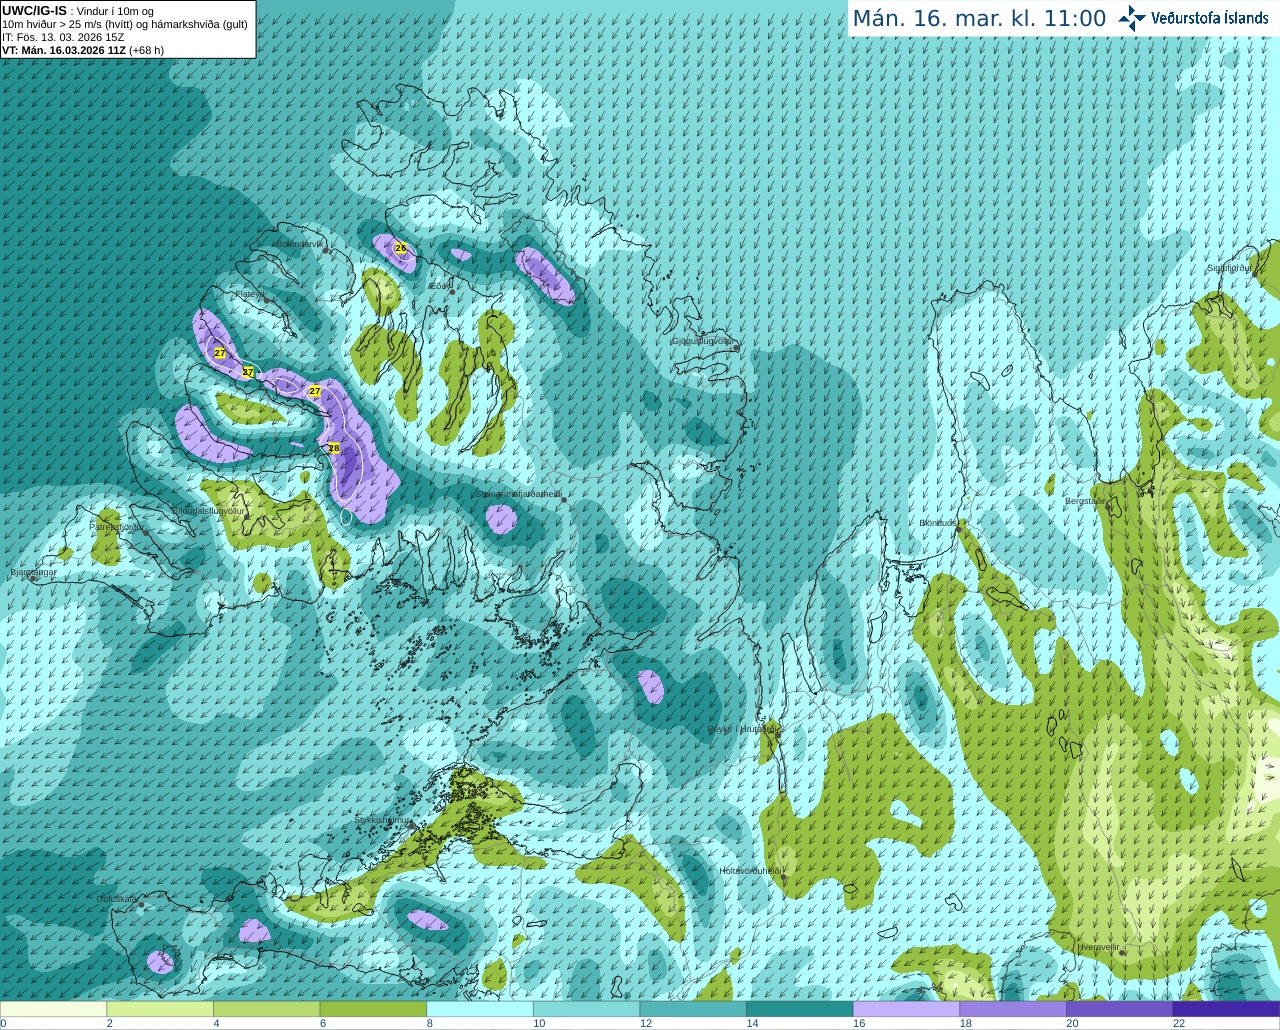Select the 2–4 m/s legend color
This screenshot has height=1030, width=1280.
pyautogui.click(x=160, y=1009)
